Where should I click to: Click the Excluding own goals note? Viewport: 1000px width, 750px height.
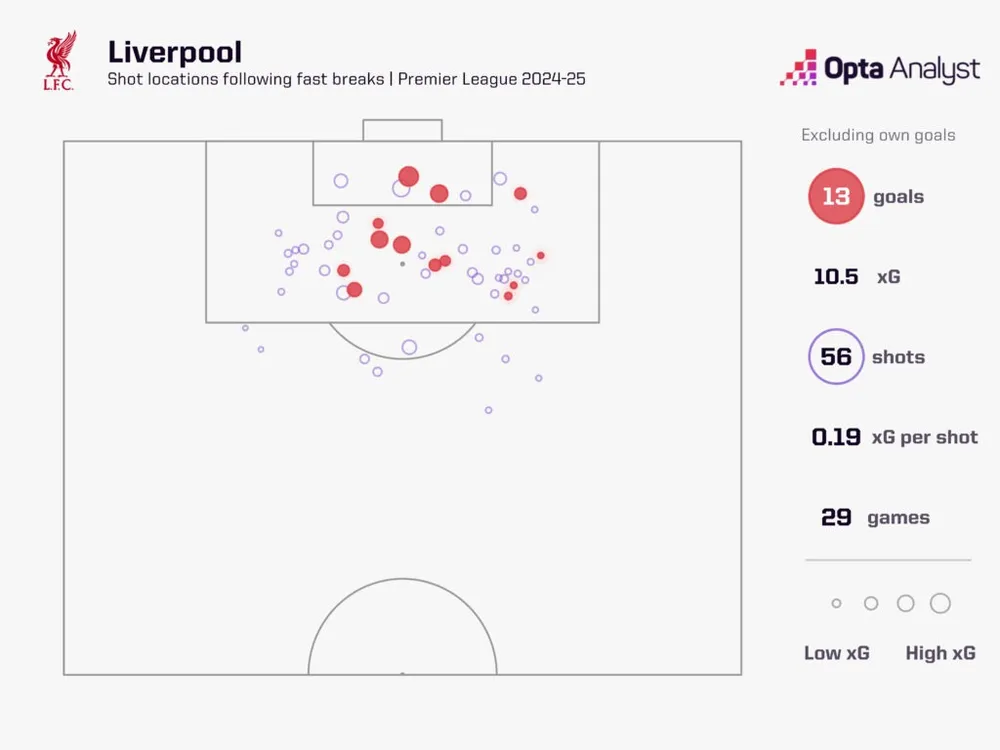point(878,135)
